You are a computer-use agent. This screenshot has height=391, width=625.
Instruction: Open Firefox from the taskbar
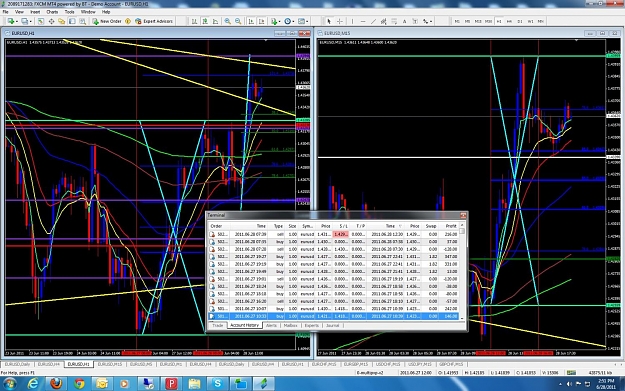[56, 383]
